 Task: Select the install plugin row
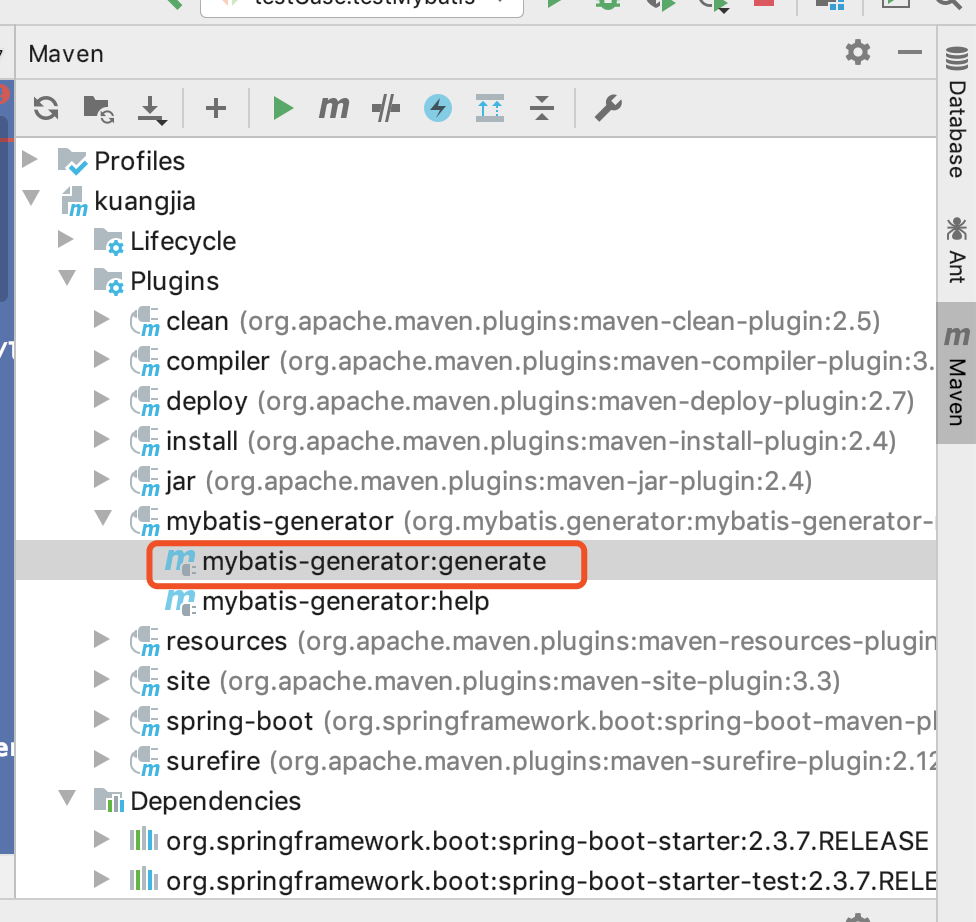coord(476,441)
